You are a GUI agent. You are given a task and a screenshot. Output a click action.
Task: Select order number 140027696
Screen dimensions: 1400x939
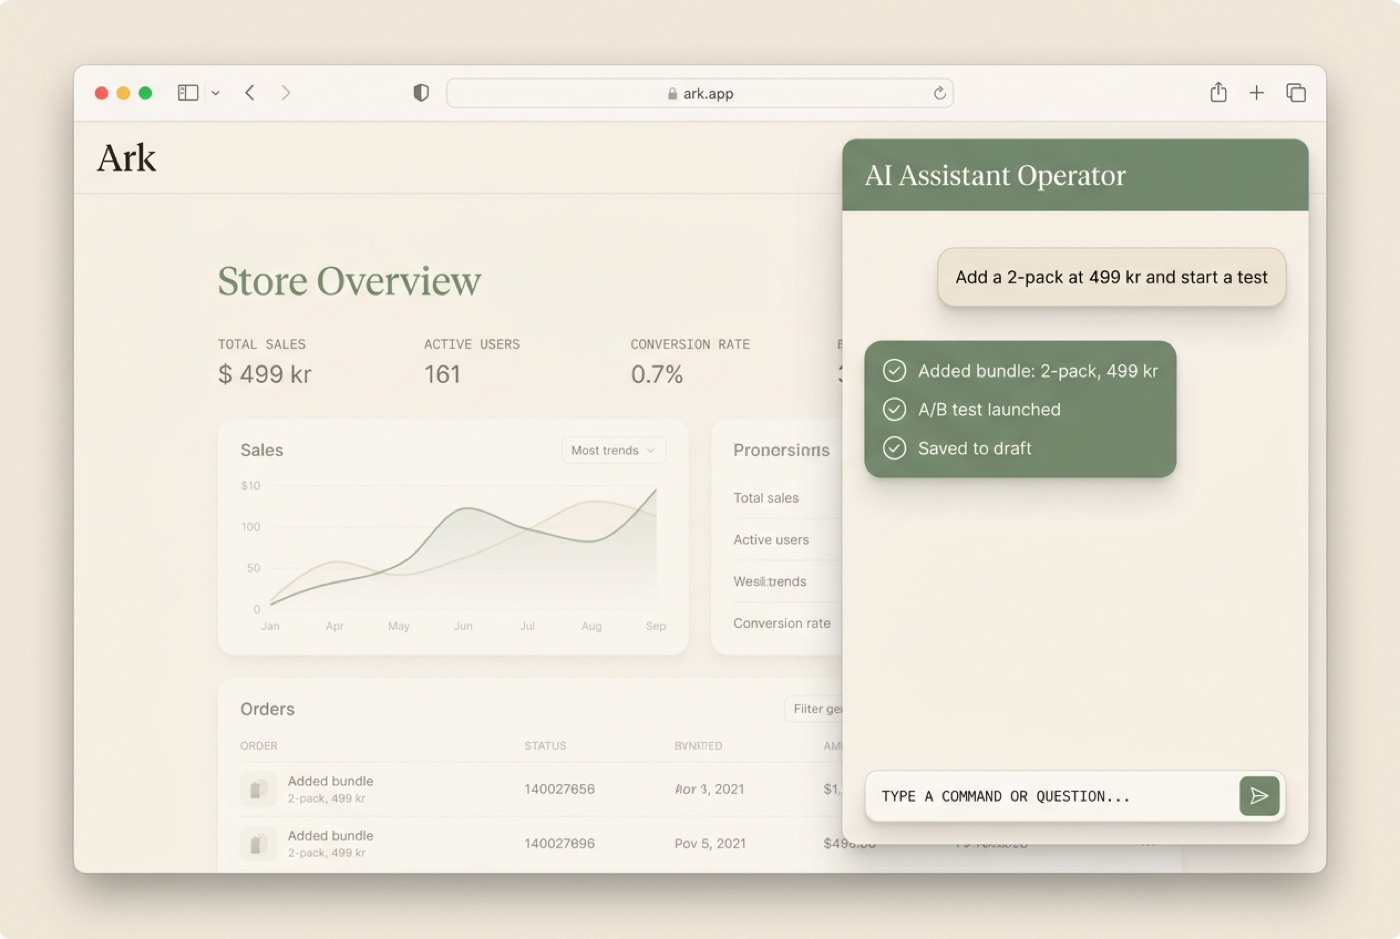(x=559, y=843)
